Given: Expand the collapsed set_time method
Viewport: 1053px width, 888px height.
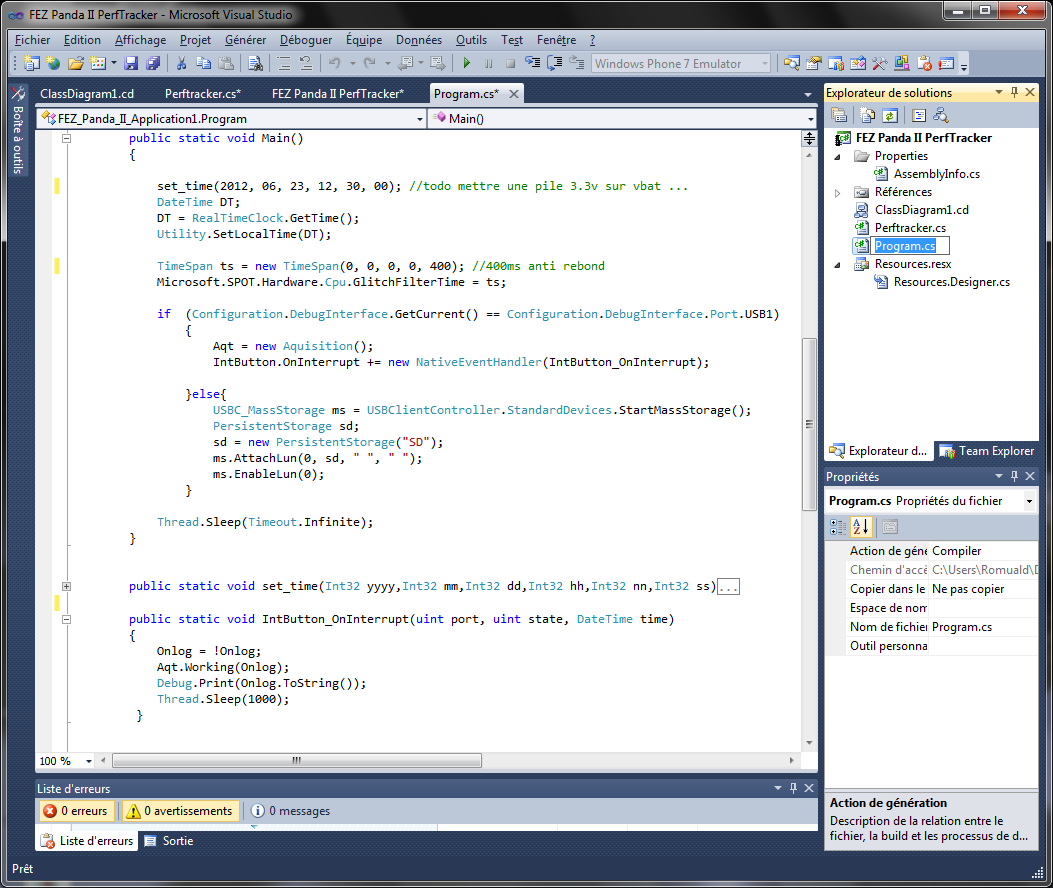Looking at the screenshot, I should [66, 586].
